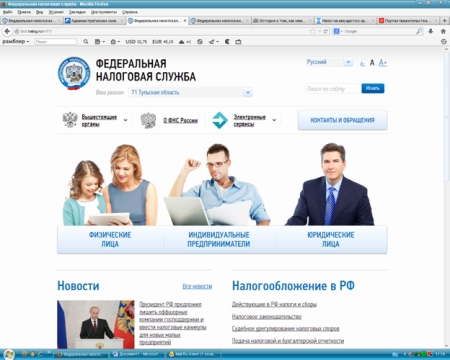Open the 71 Тульская область region dropdown
Viewport: 450px width, 360px height.
coord(190,92)
